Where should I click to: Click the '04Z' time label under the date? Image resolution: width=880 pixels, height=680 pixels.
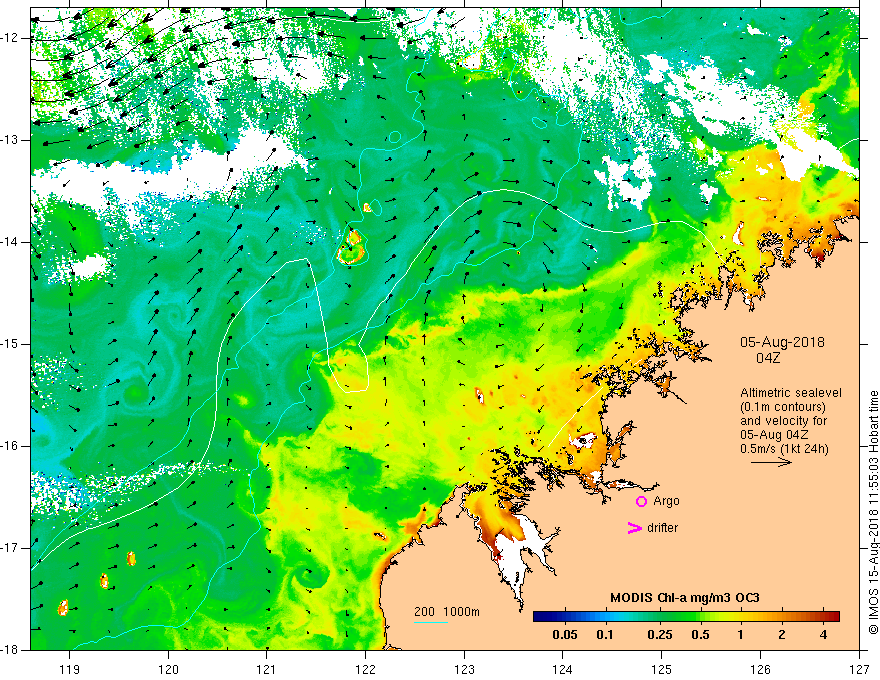click(x=768, y=357)
